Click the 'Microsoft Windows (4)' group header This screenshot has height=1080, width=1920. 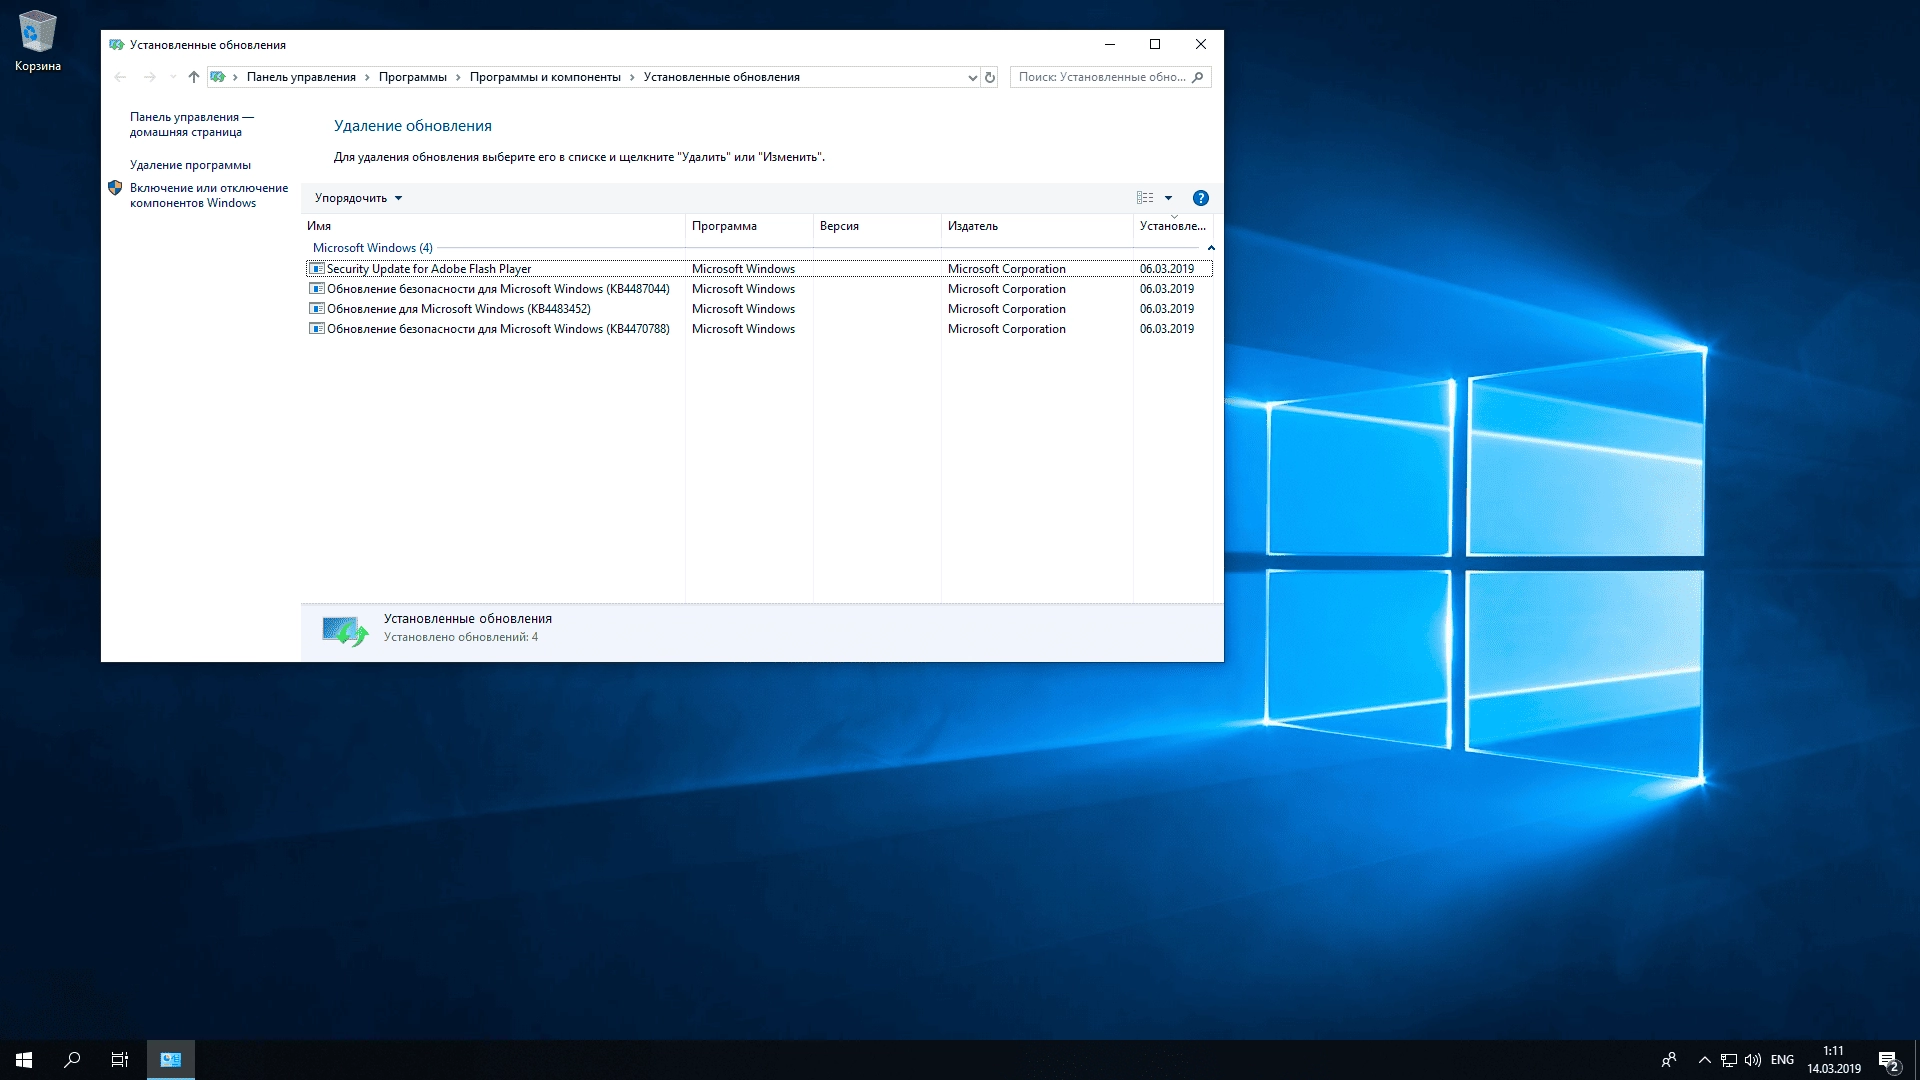(372, 248)
